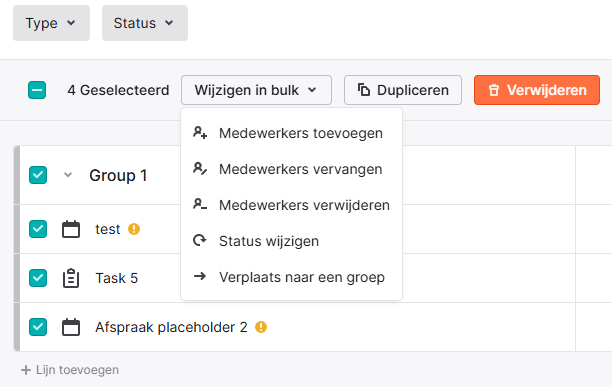Image resolution: width=612 pixels, height=387 pixels.
Task: Click the replace-employee person-pencil icon
Action: 200,169
